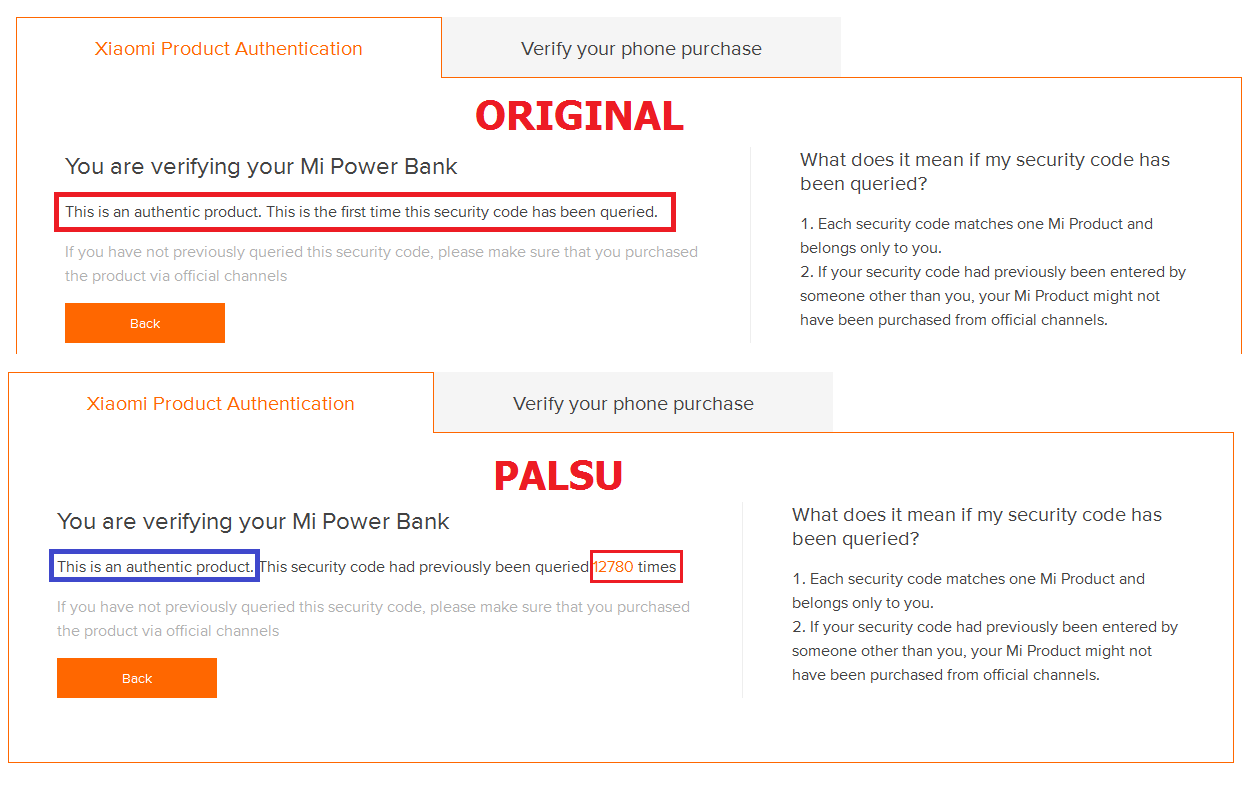This screenshot has width=1254, height=798.
Task: Click the security code FAQ heading in PALSU panel
Action: coord(976,526)
